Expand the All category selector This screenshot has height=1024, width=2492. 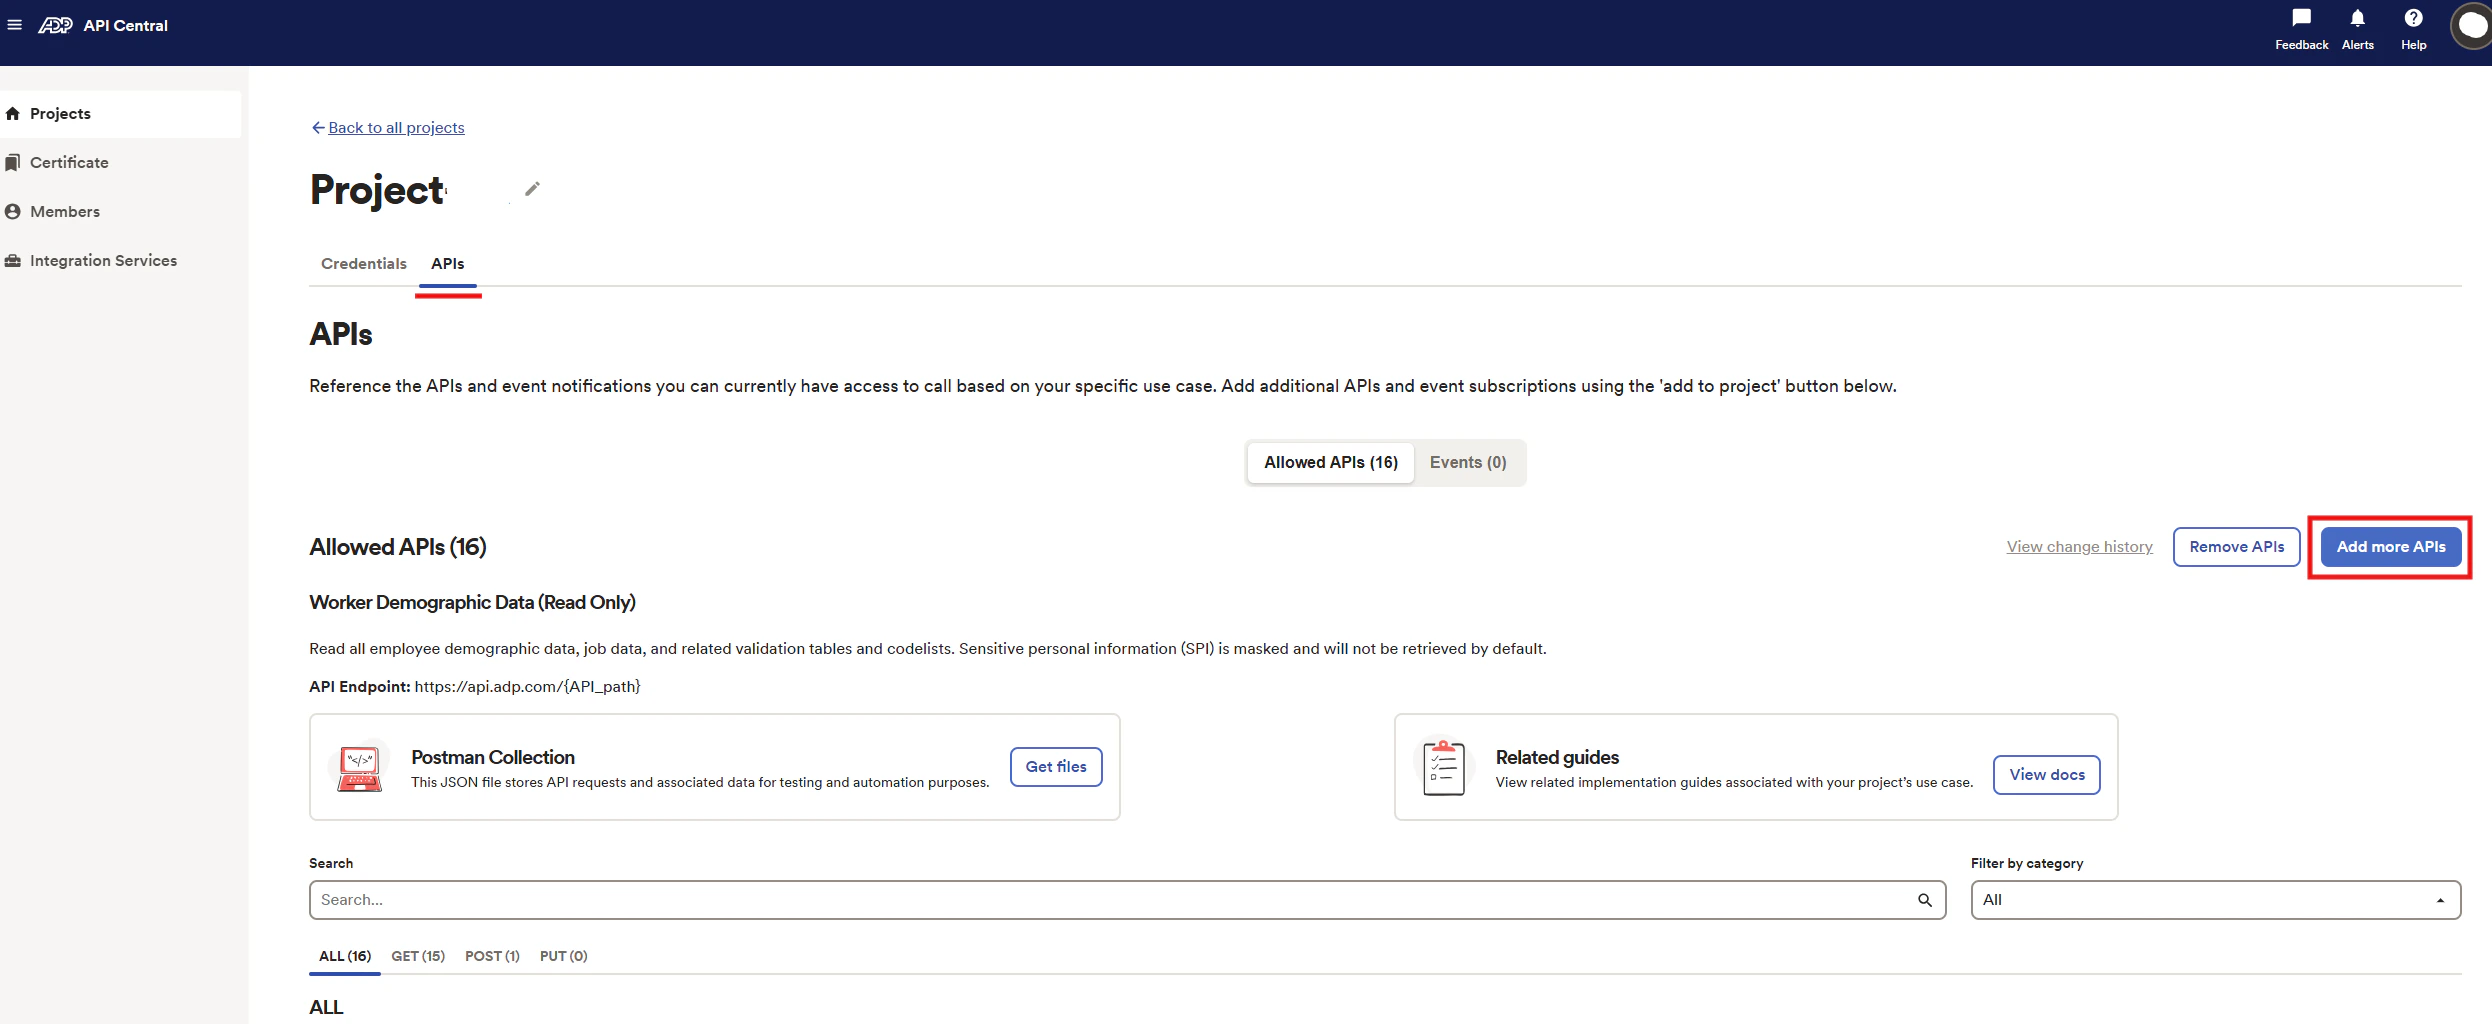(2440, 899)
